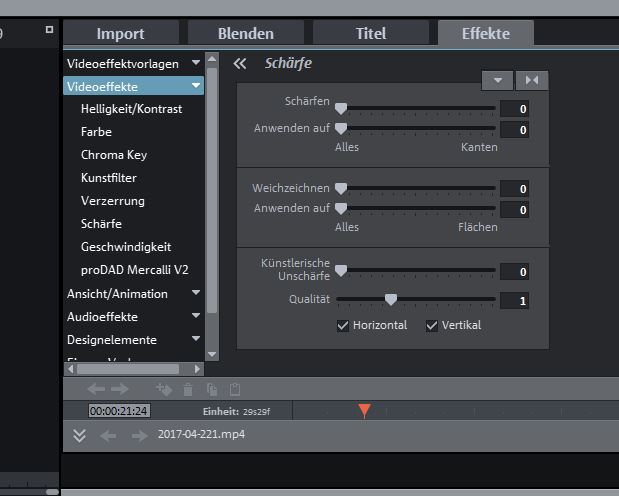Image resolution: width=619 pixels, height=496 pixels.
Task: Click the paste clipboard icon above timeline
Action: pyautogui.click(x=234, y=389)
